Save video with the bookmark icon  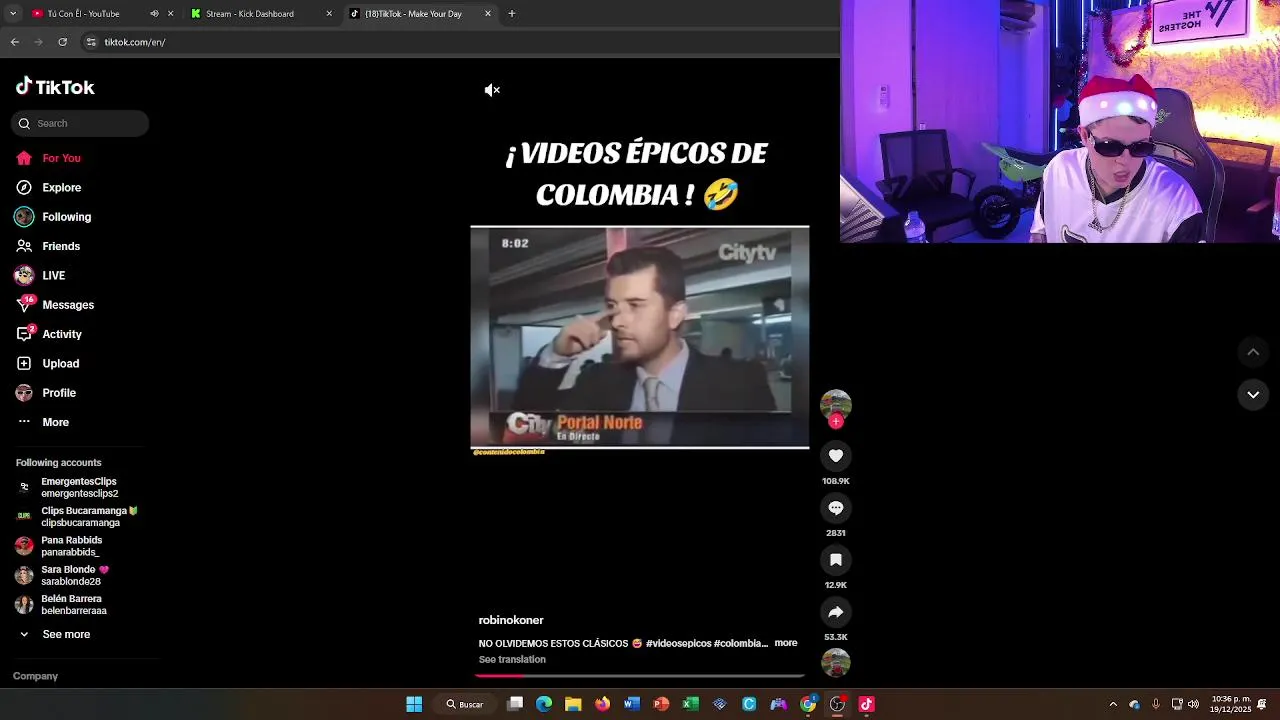836,560
